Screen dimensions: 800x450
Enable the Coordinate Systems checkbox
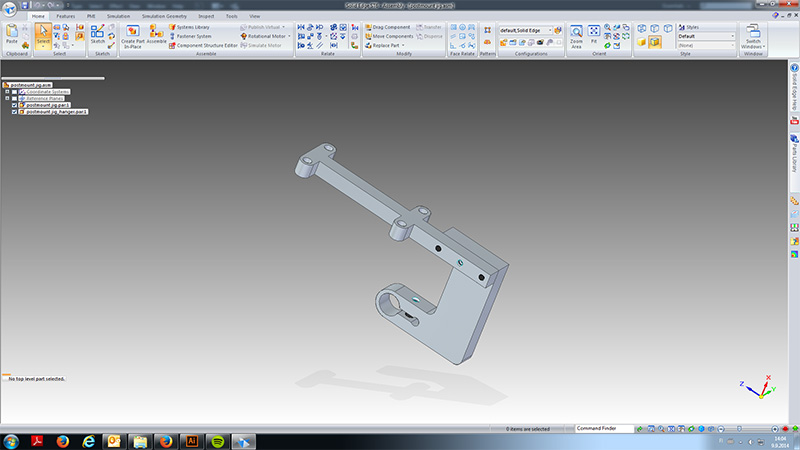pyautogui.click(x=14, y=92)
